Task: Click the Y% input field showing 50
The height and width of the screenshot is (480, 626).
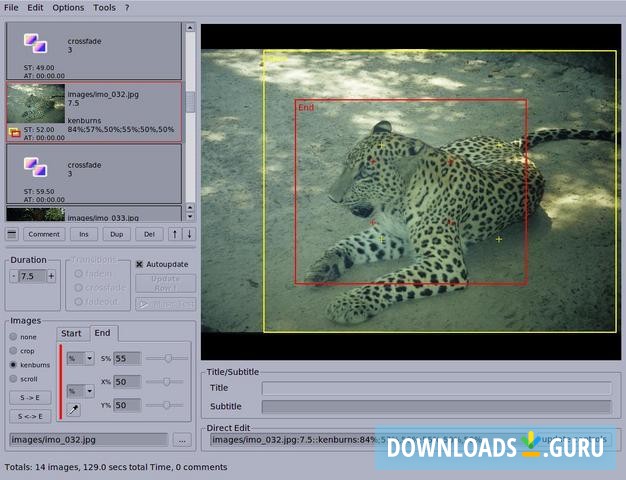Action: pyautogui.click(x=127, y=405)
